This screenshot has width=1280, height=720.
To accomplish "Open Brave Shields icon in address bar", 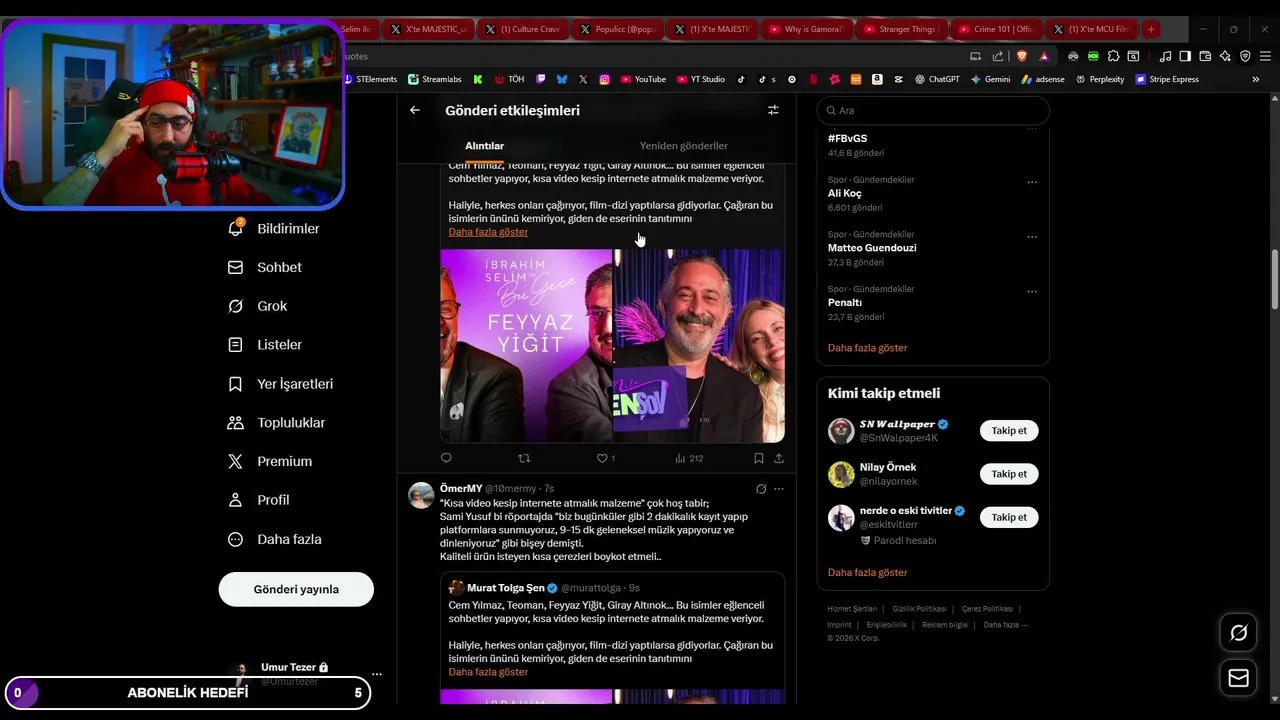I will [1022, 56].
